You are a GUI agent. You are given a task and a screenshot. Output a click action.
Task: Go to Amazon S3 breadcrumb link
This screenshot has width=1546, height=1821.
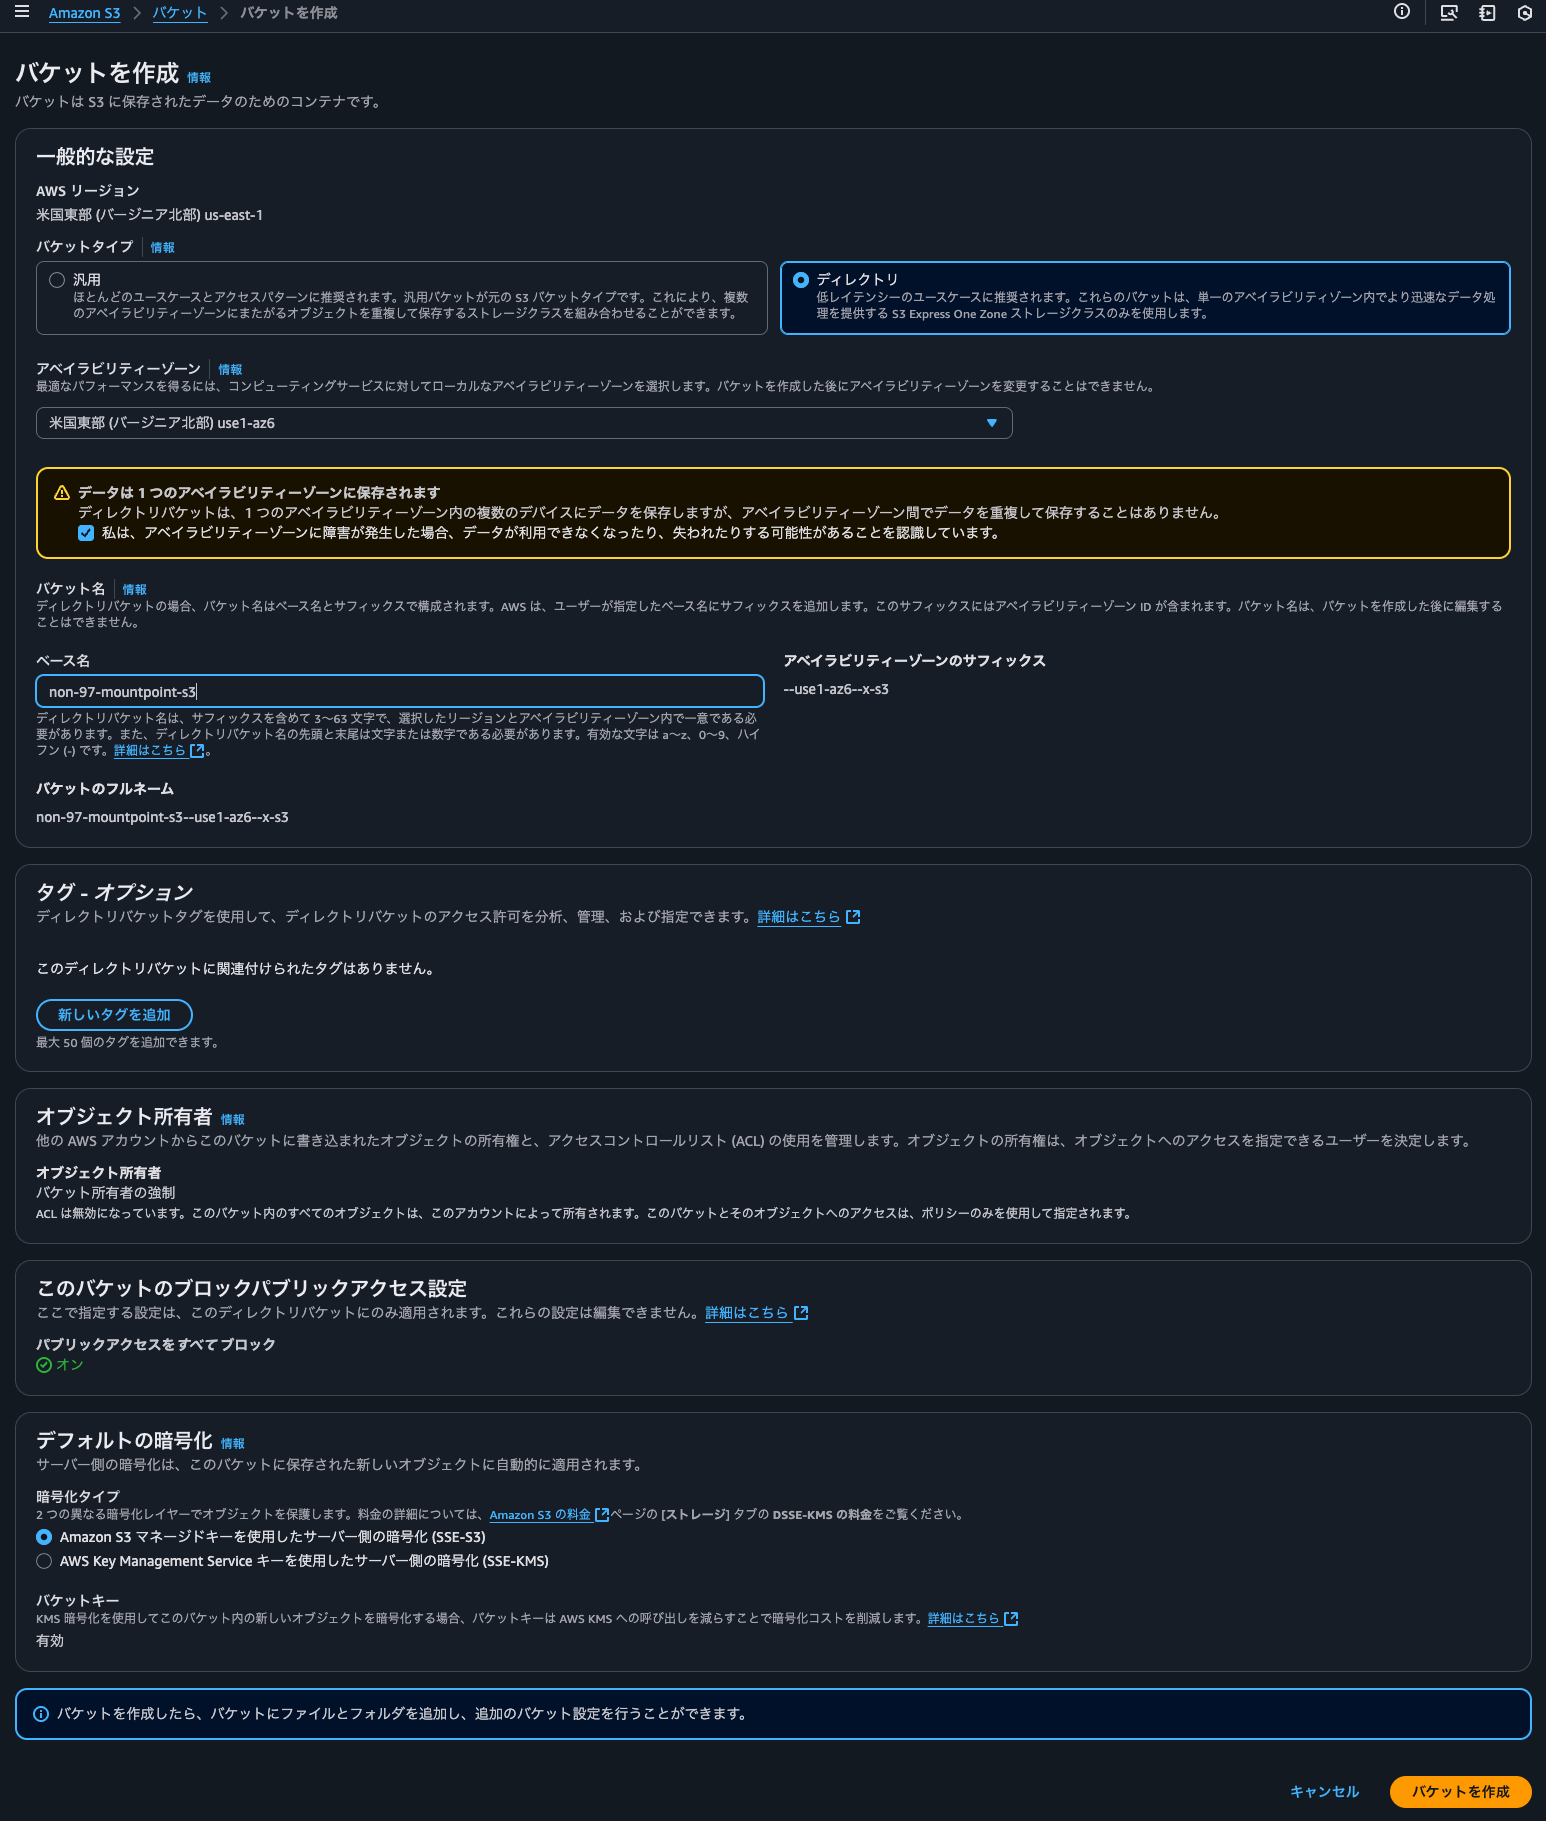(84, 13)
